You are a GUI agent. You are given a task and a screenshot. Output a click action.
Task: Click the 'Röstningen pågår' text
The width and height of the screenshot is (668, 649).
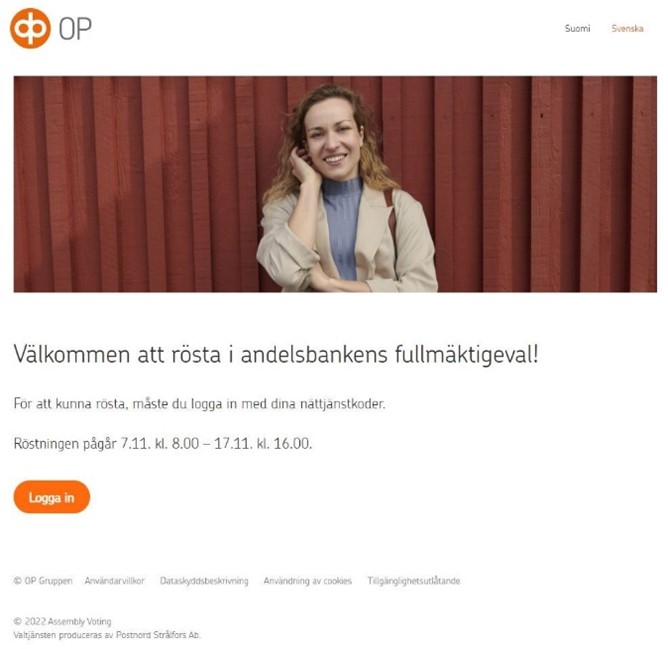coord(65,444)
